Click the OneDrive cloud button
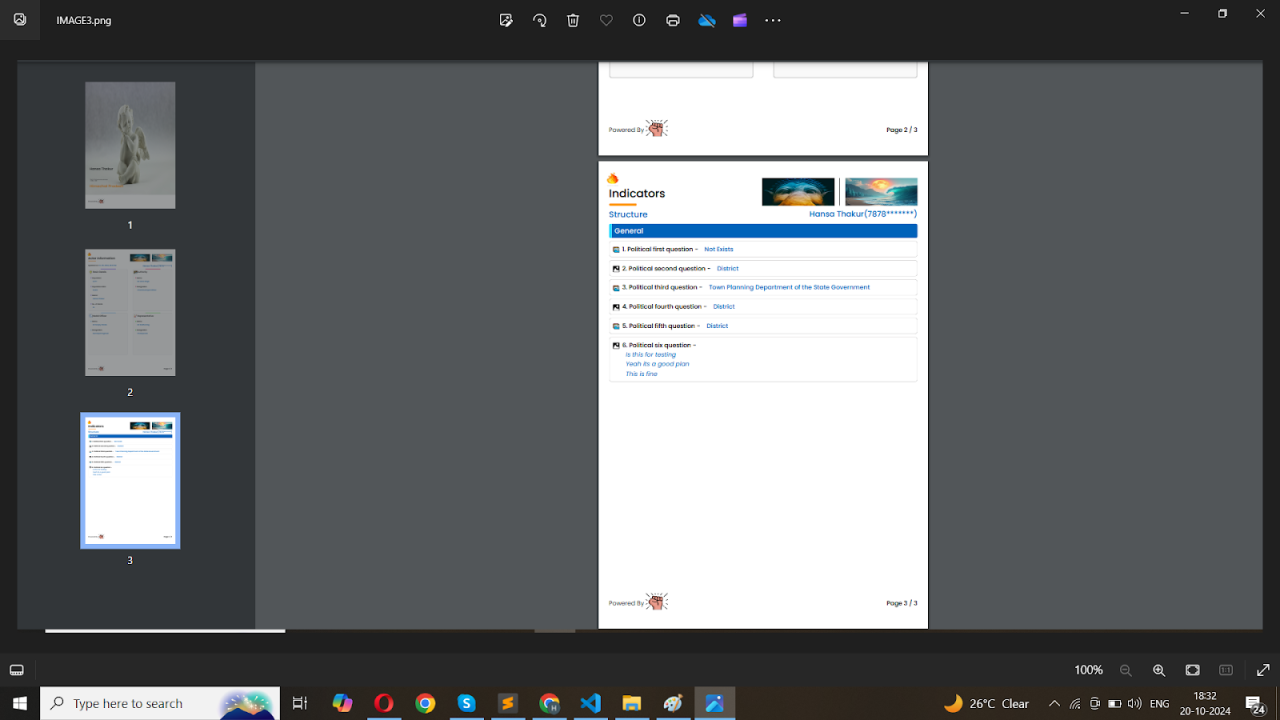This screenshot has height=720, width=1280. pyautogui.click(x=707, y=20)
